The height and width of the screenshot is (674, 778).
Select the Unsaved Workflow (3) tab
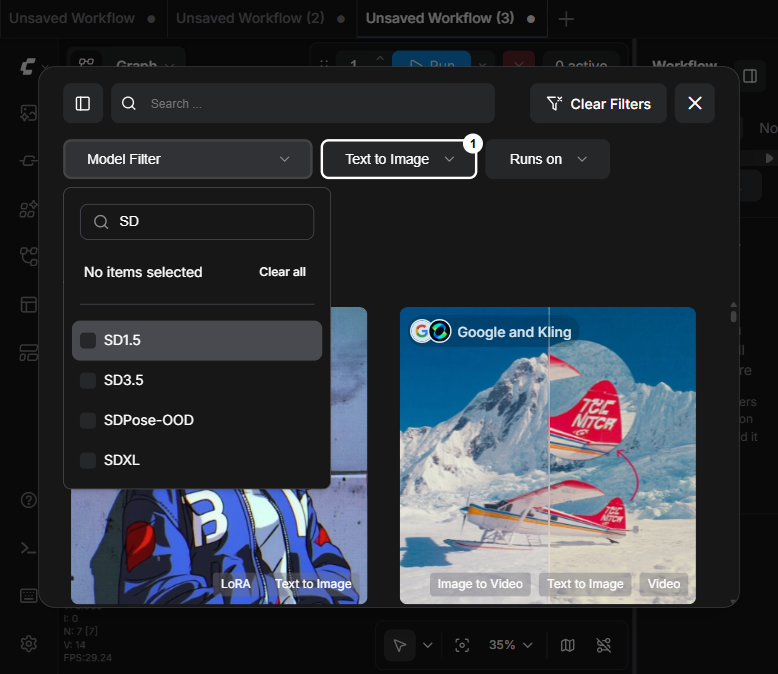click(452, 18)
